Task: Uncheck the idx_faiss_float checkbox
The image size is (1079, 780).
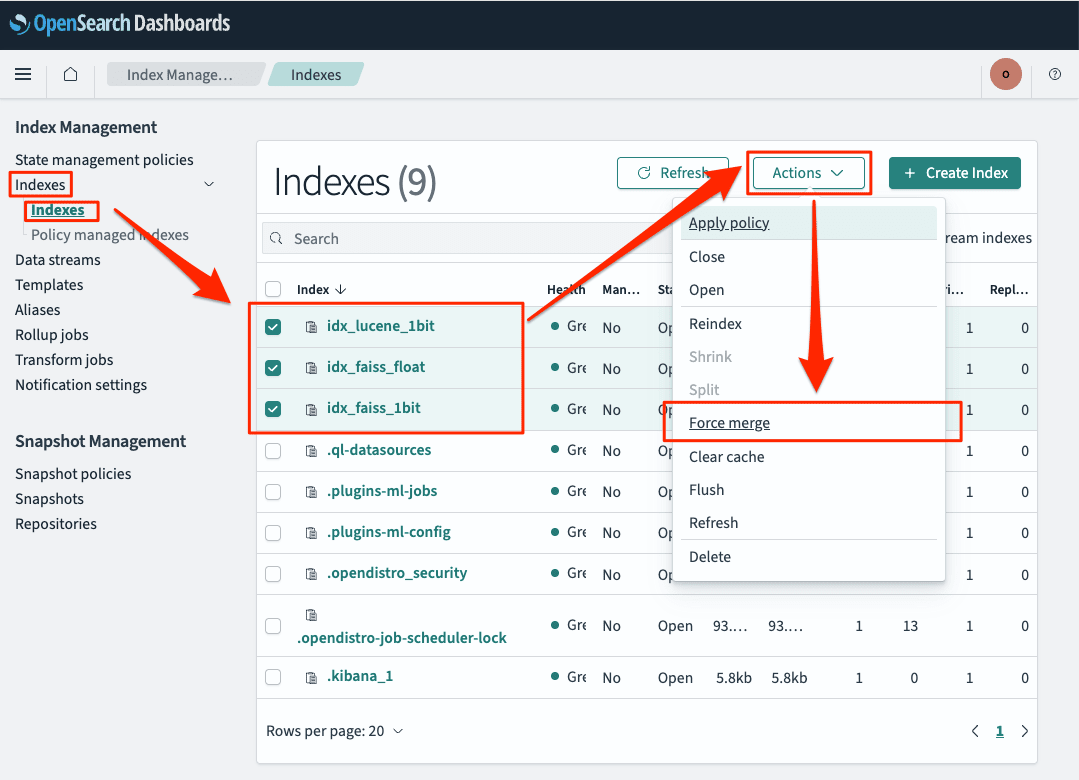Action: coord(273,368)
